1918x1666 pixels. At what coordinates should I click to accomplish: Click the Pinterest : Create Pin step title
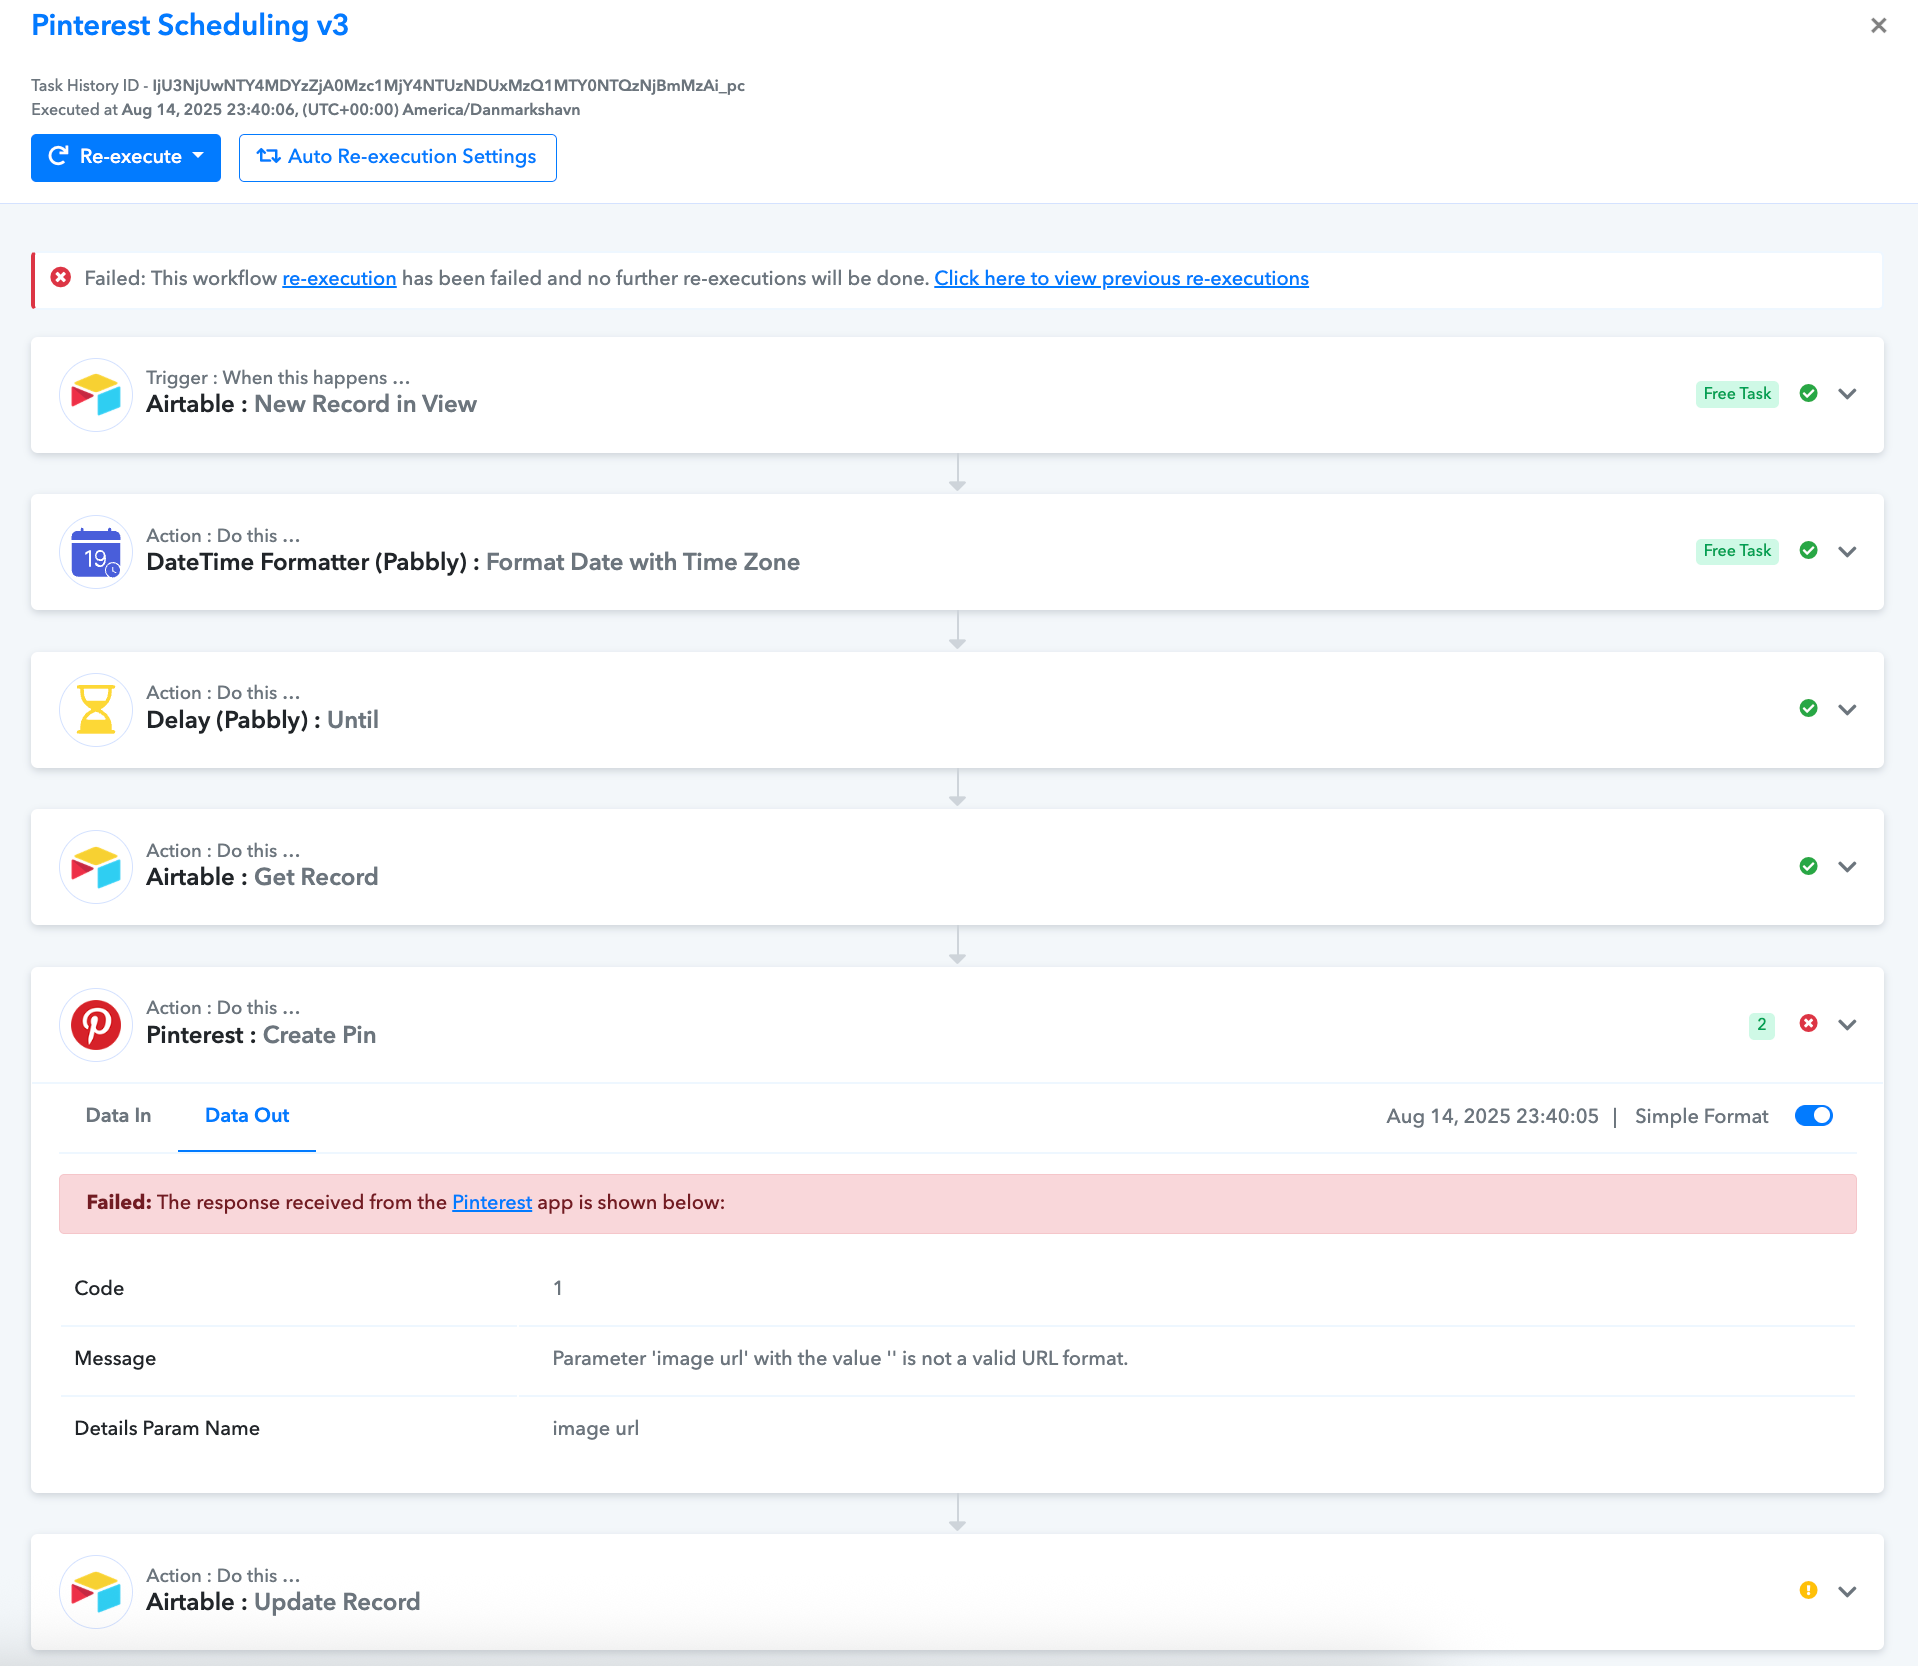(261, 1035)
